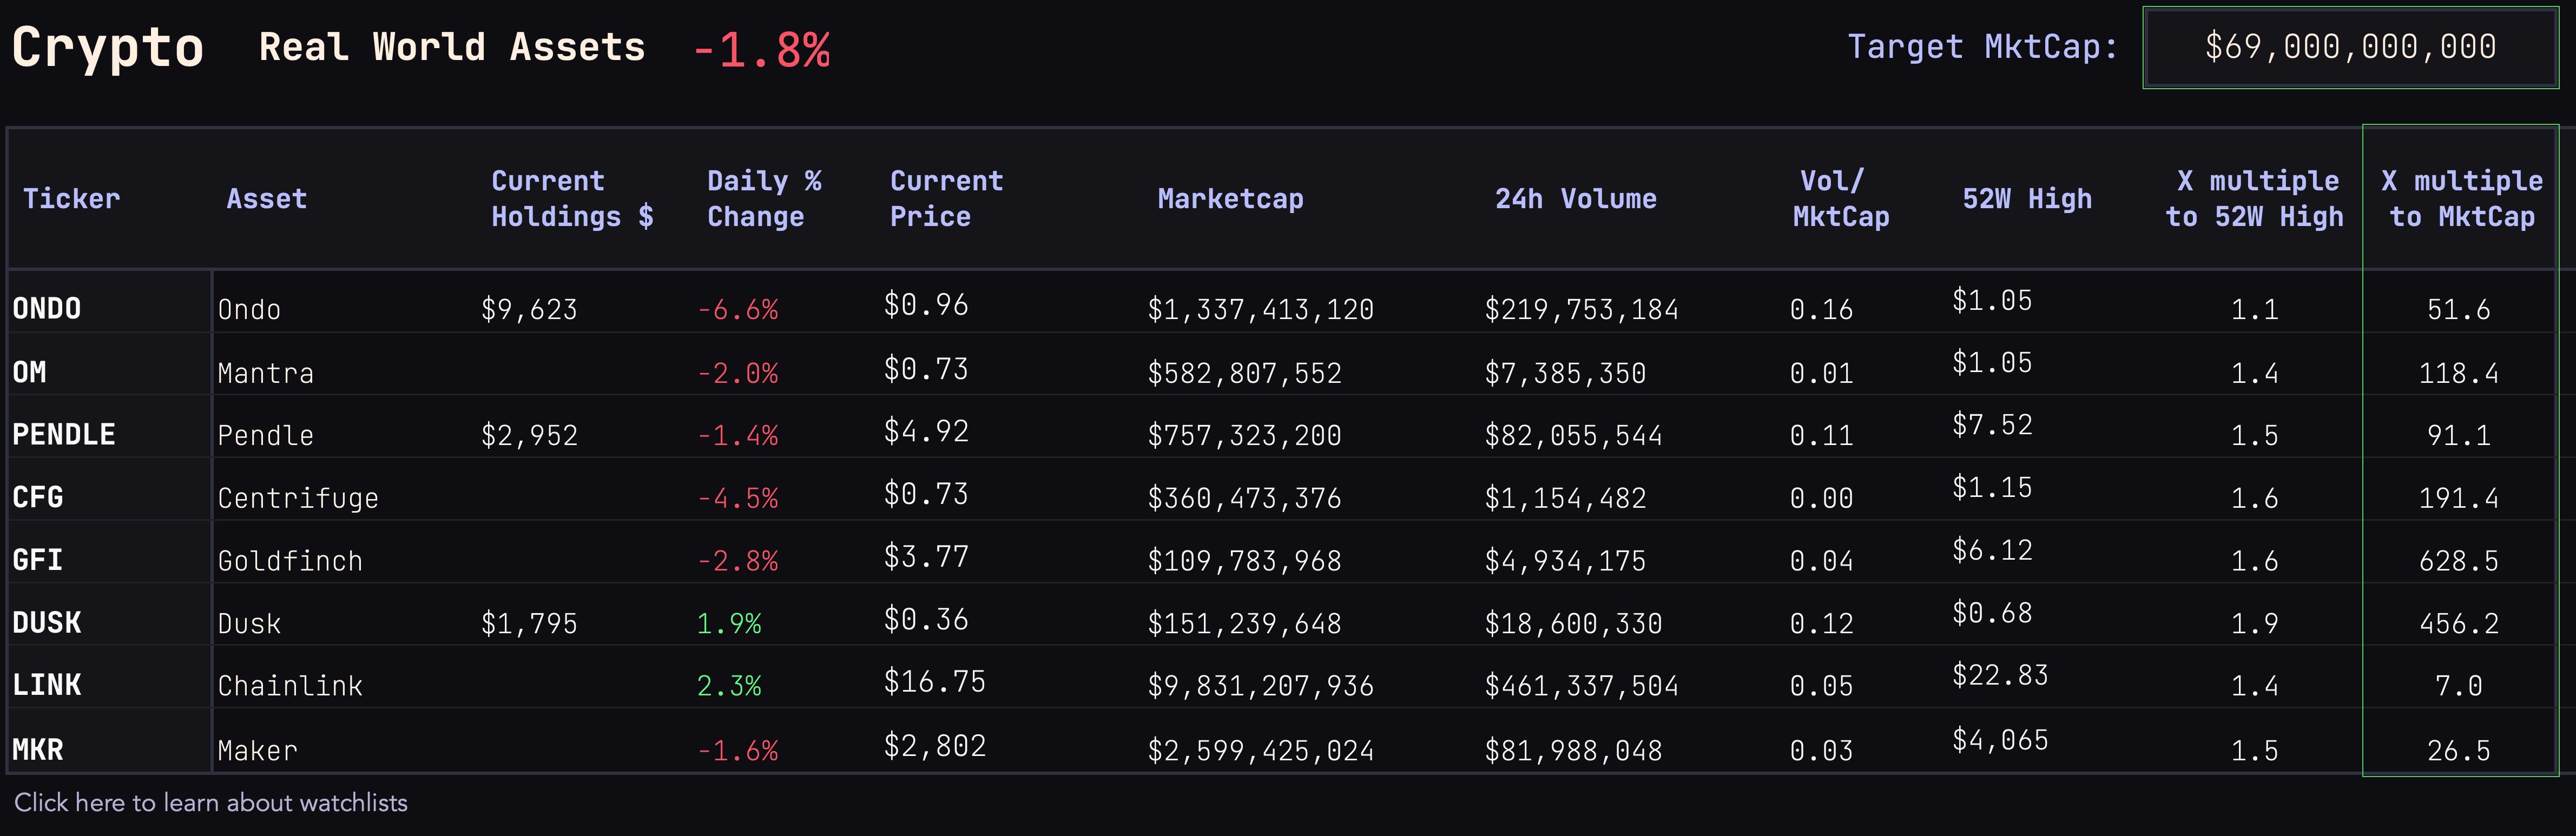Click the 52W High column header

[x=2027, y=199]
